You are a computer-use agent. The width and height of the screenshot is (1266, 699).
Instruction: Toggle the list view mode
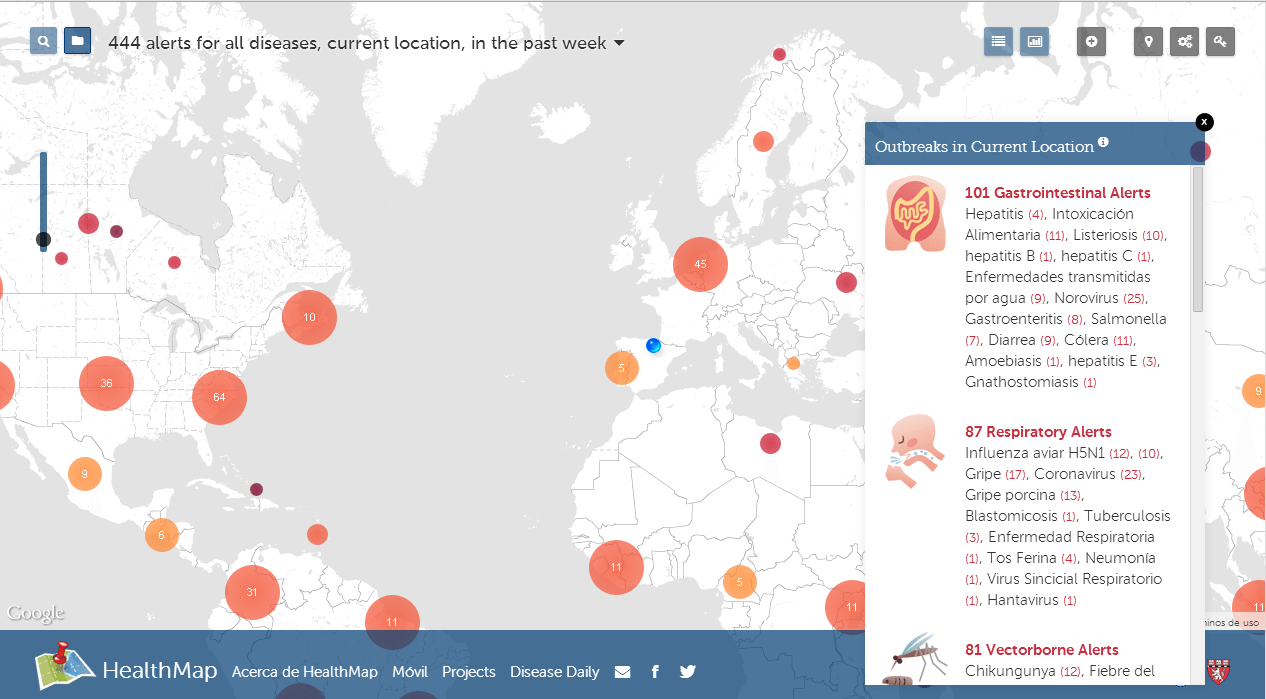click(x=998, y=41)
